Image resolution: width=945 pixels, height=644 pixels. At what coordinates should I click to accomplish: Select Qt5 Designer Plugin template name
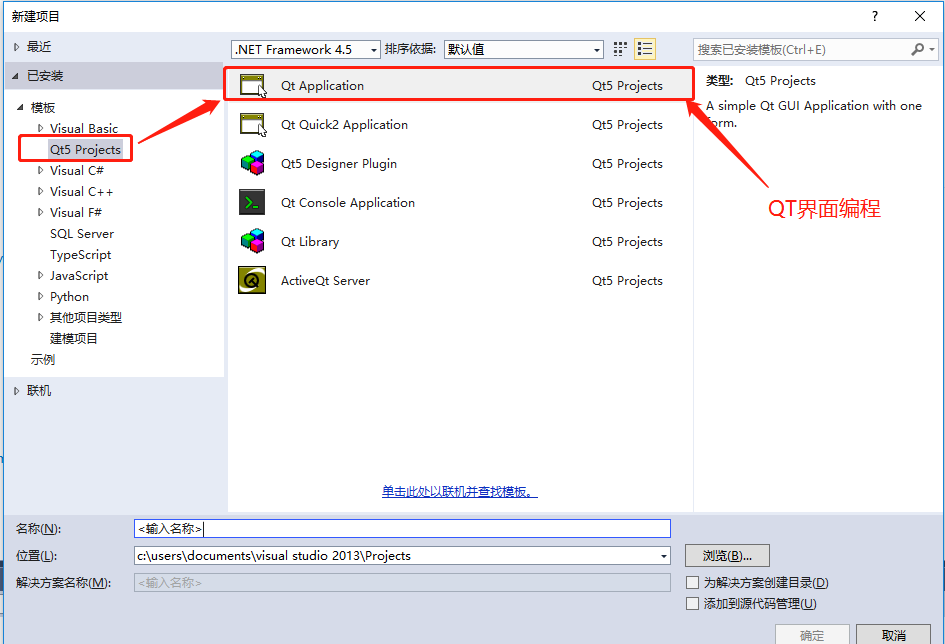339,164
